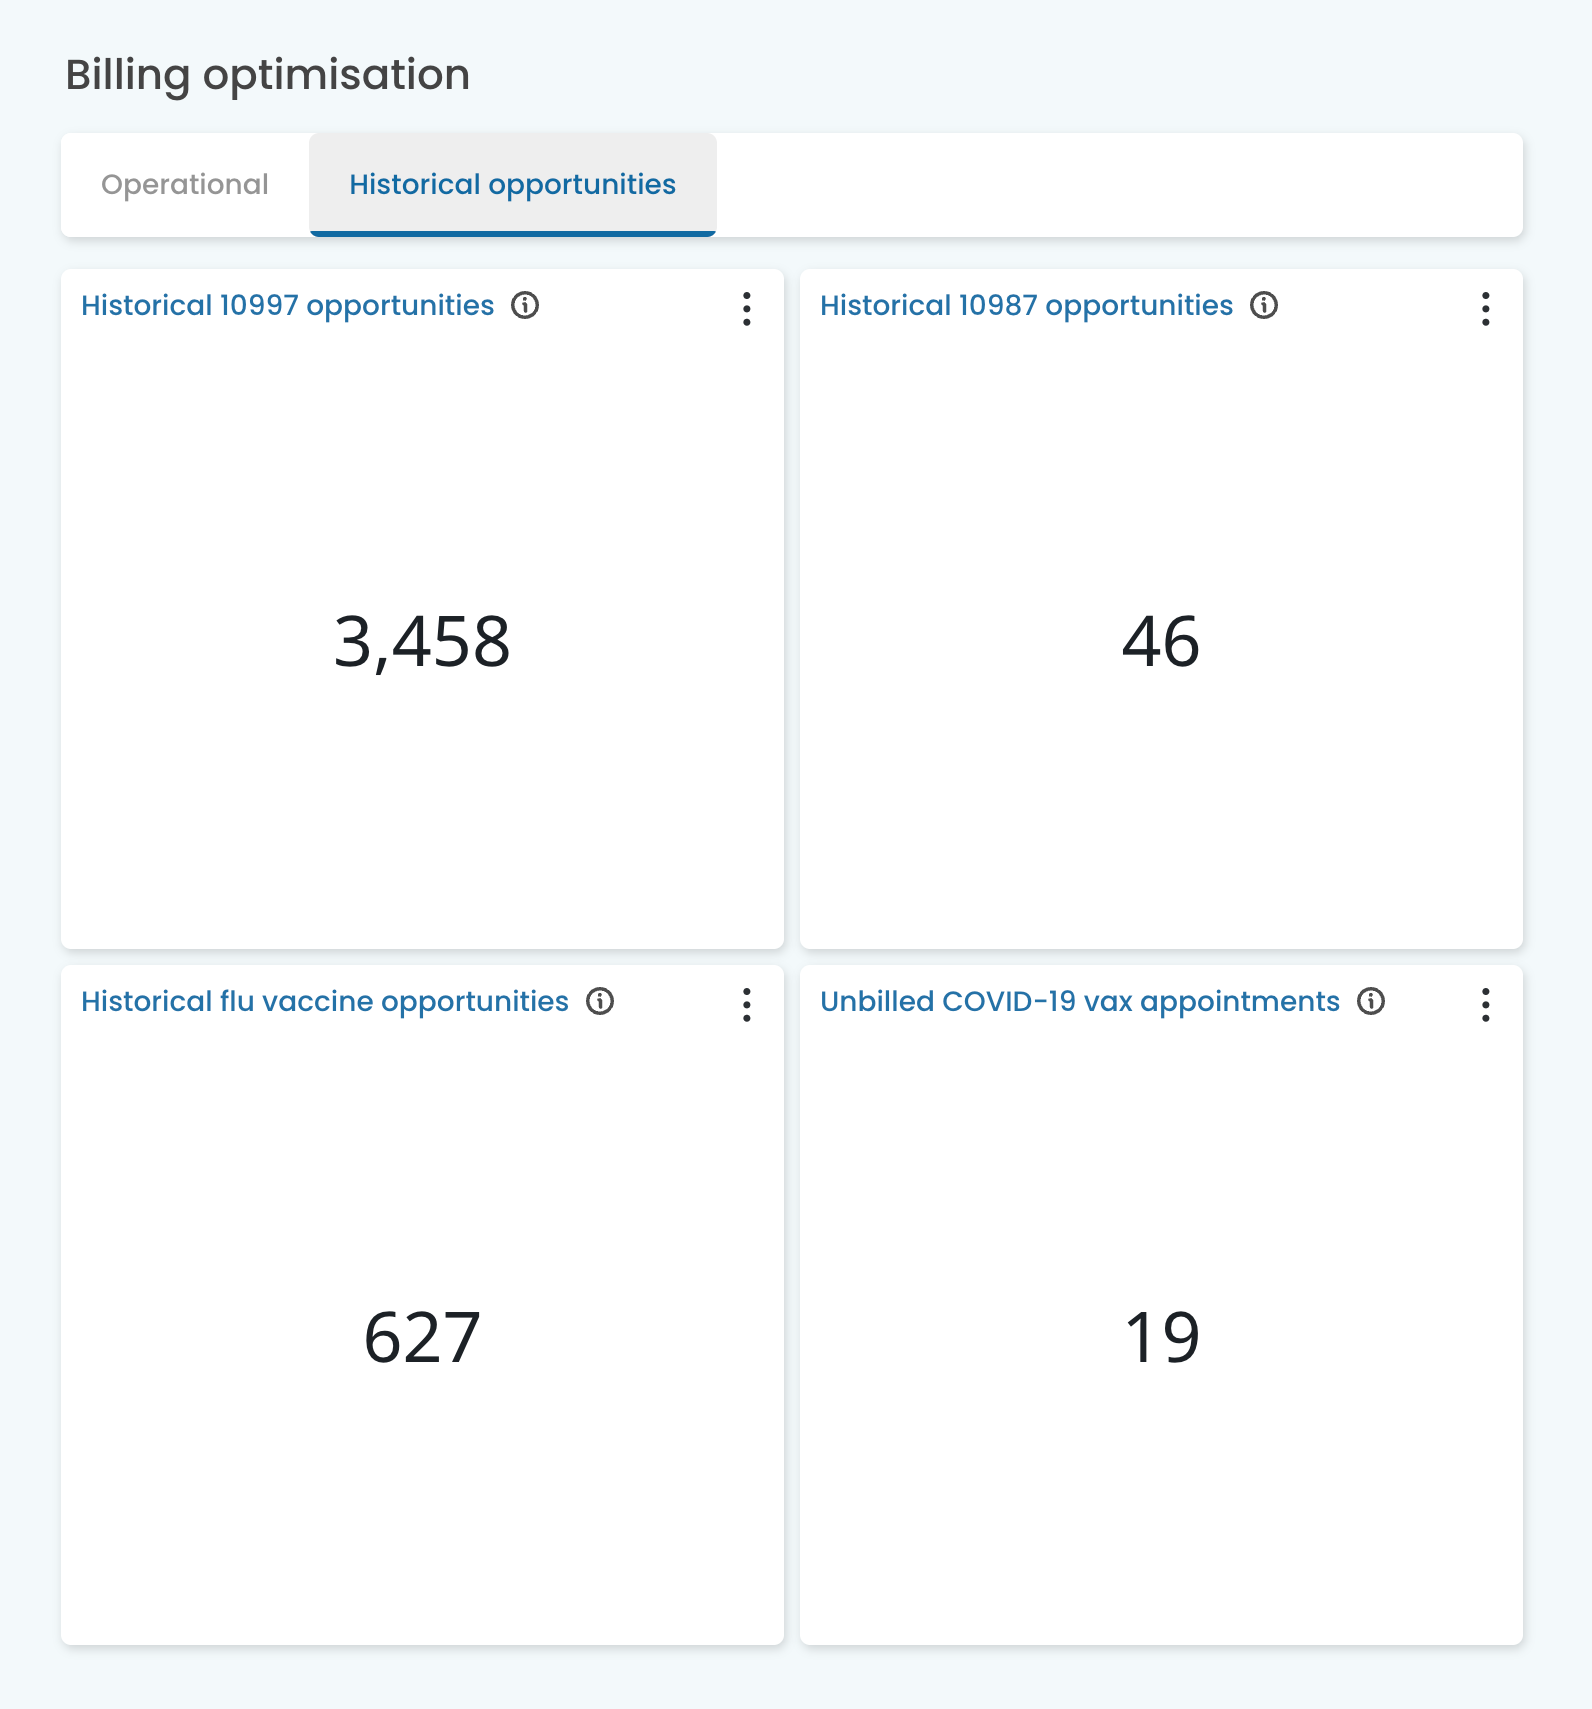This screenshot has width=1592, height=1709.
Task: Click the 3,458 value on 10997 card
Action: pos(422,641)
